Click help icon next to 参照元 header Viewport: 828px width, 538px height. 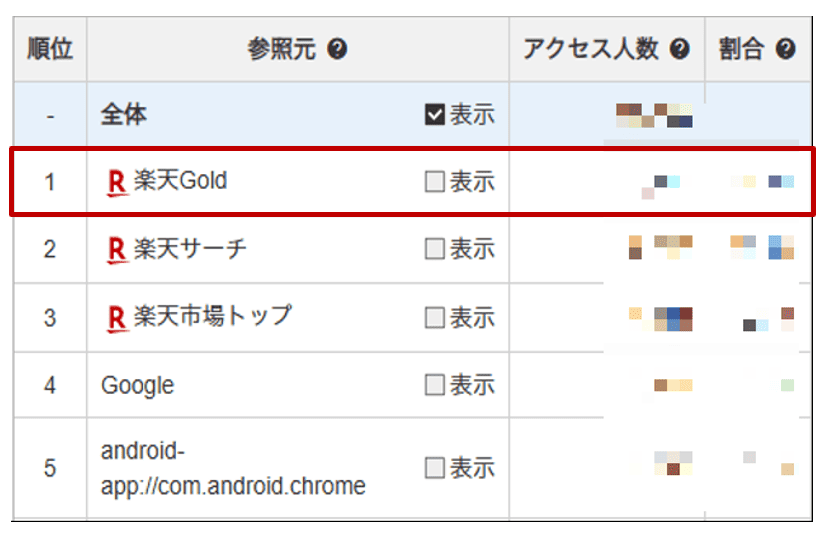(x=337, y=49)
